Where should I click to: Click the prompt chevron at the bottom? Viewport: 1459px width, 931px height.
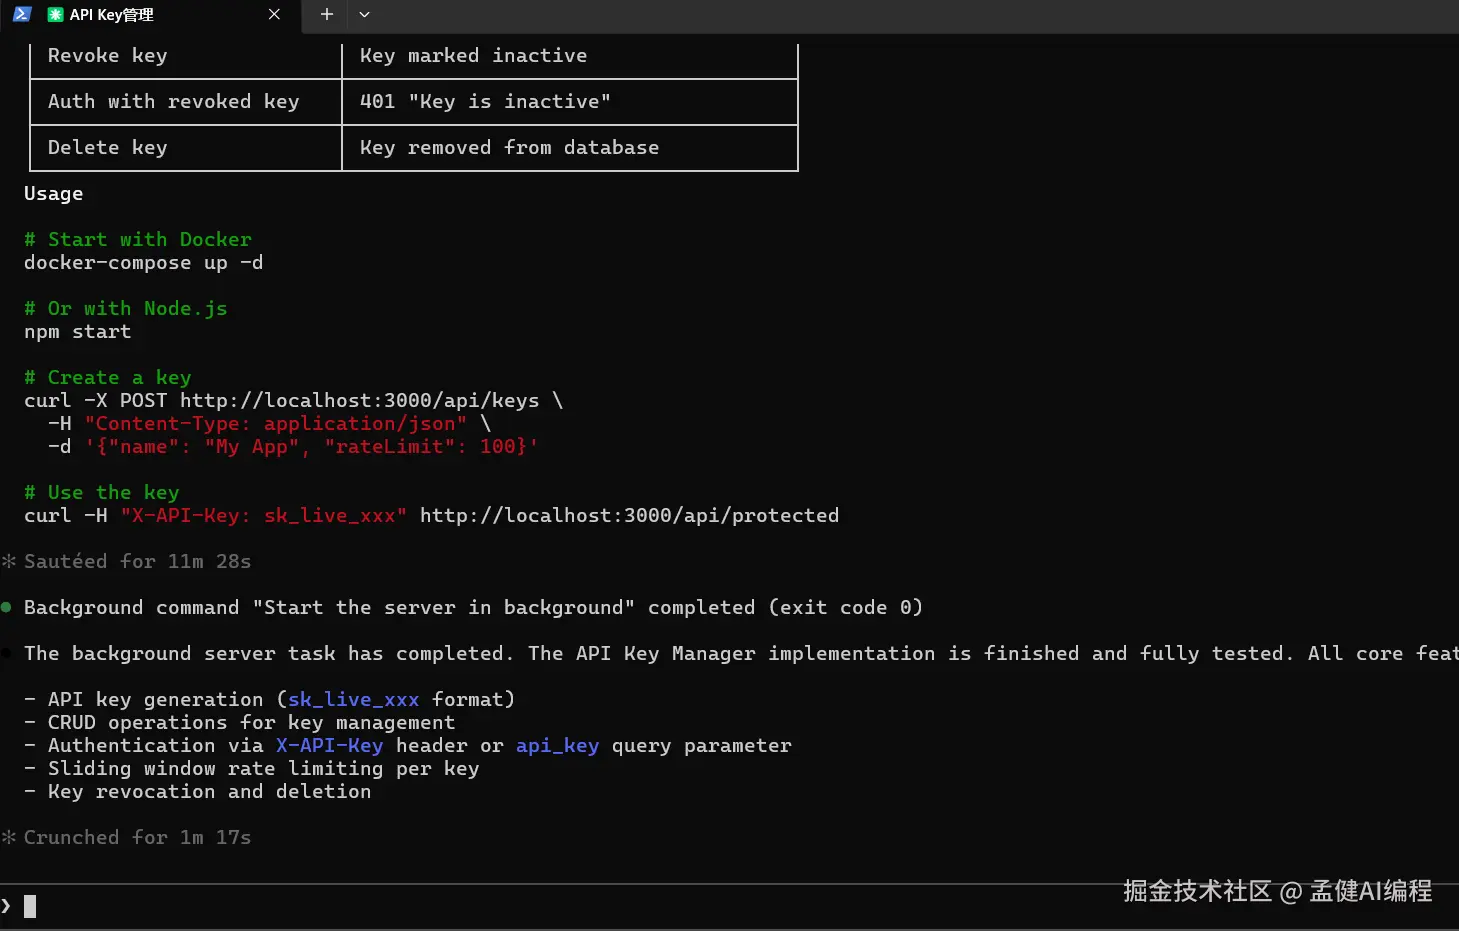tap(7, 906)
